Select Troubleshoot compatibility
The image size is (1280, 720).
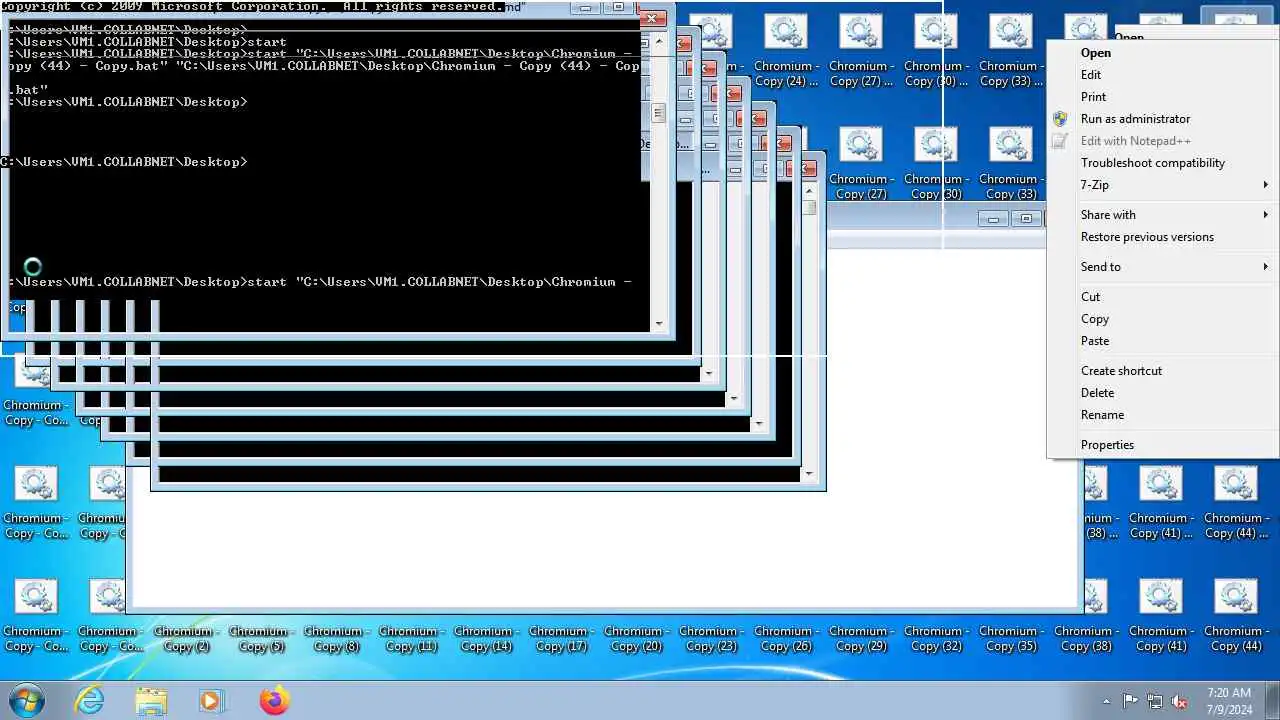click(x=1162, y=163)
